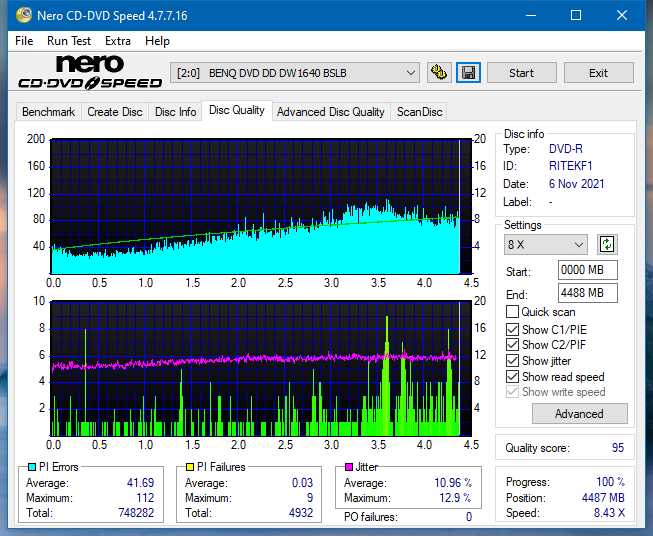This screenshot has height=536, width=653.
Task: Toggle Show C1/PIE checkbox
Action: click(x=512, y=329)
